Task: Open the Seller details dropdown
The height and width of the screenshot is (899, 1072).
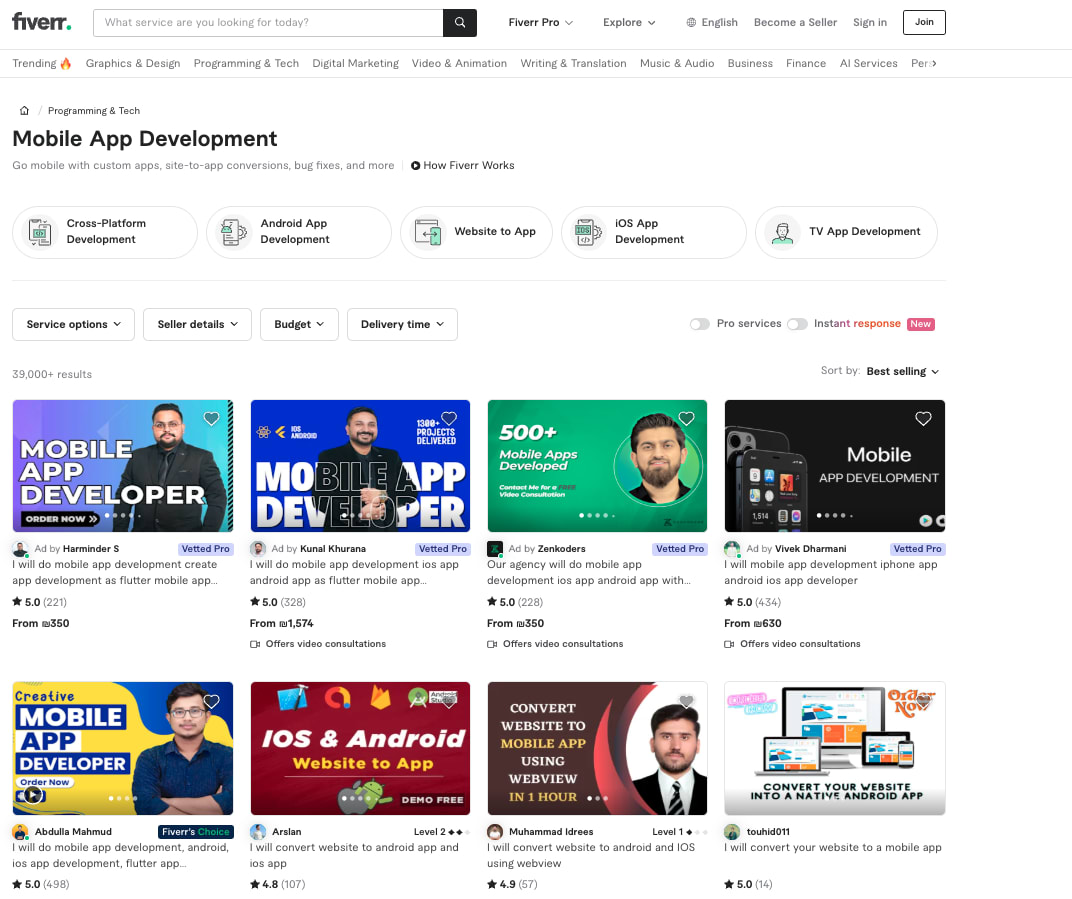Action: point(197,324)
